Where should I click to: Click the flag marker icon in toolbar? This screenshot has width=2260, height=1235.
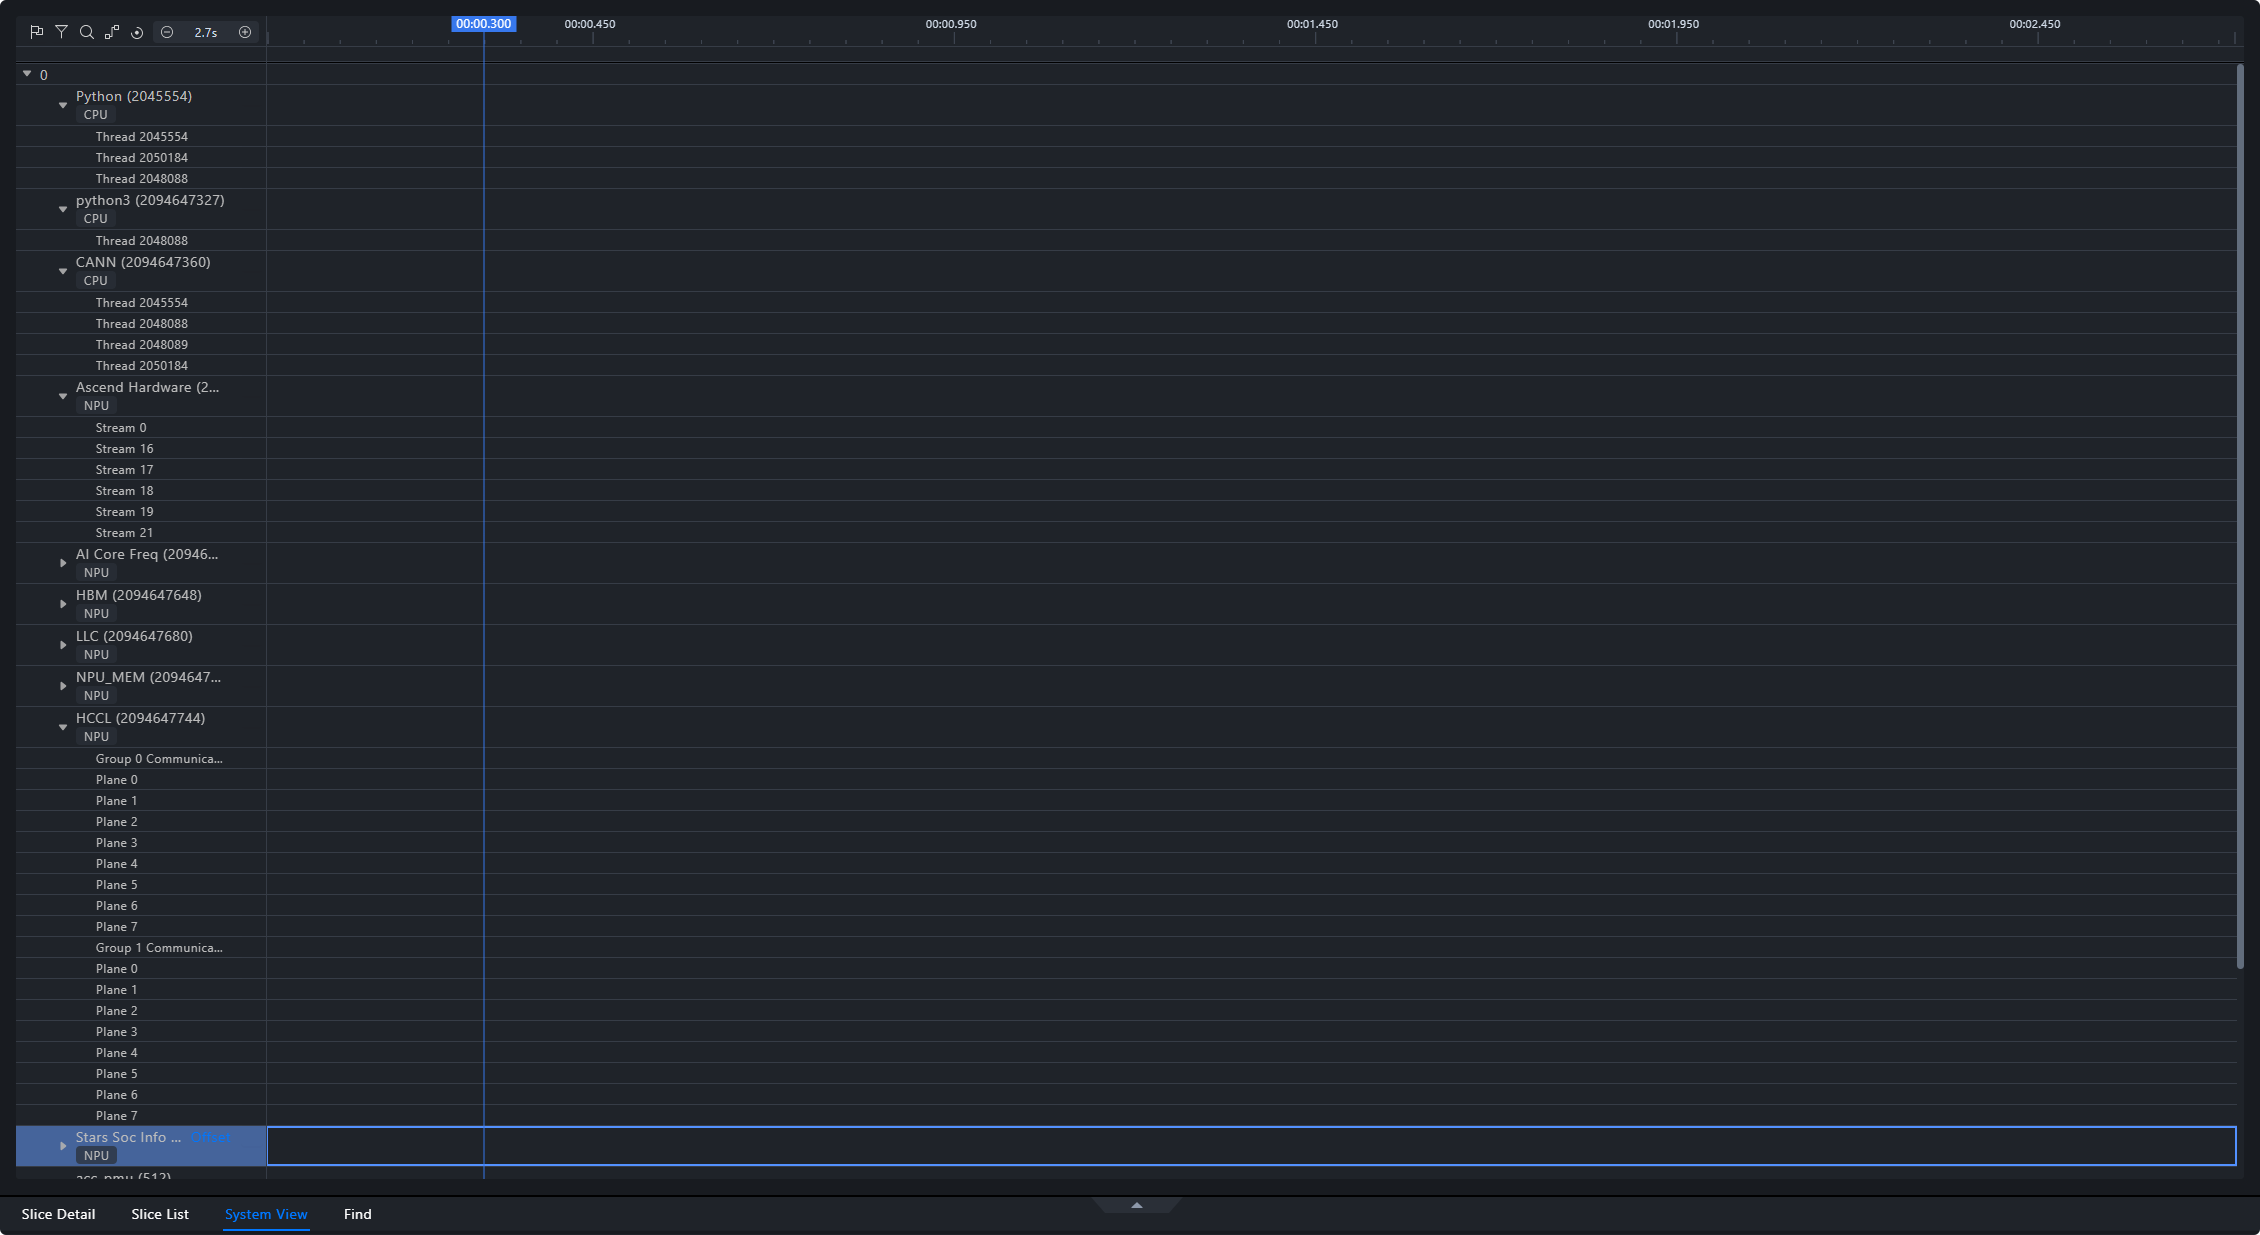point(37,32)
